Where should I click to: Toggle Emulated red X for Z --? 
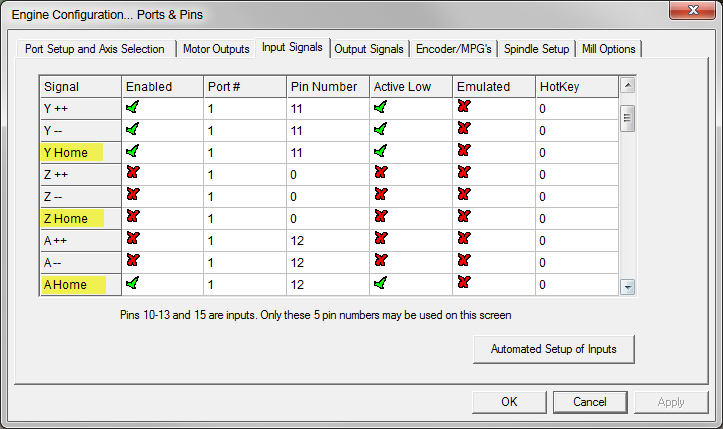click(x=464, y=194)
